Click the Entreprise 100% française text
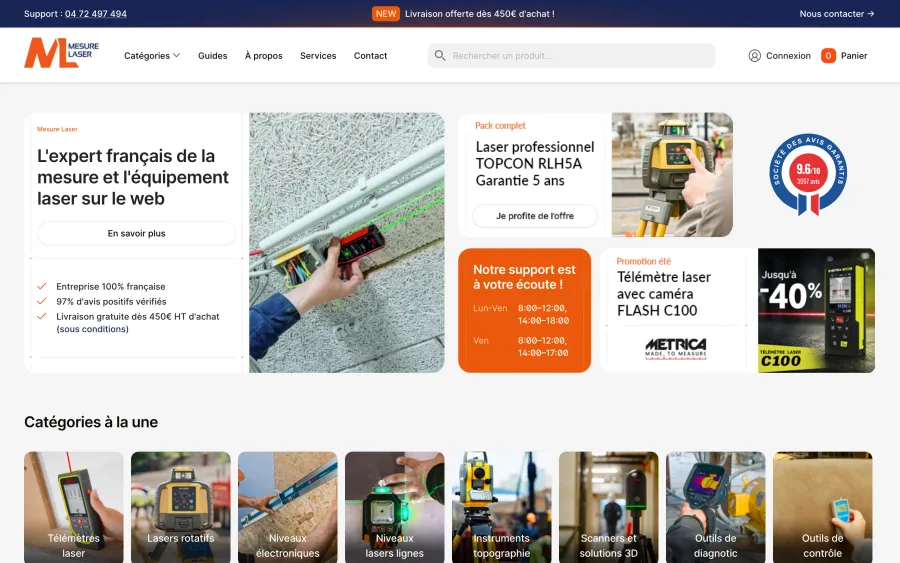Viewport: 900px width, 563px height. click(x=111, y=286)
